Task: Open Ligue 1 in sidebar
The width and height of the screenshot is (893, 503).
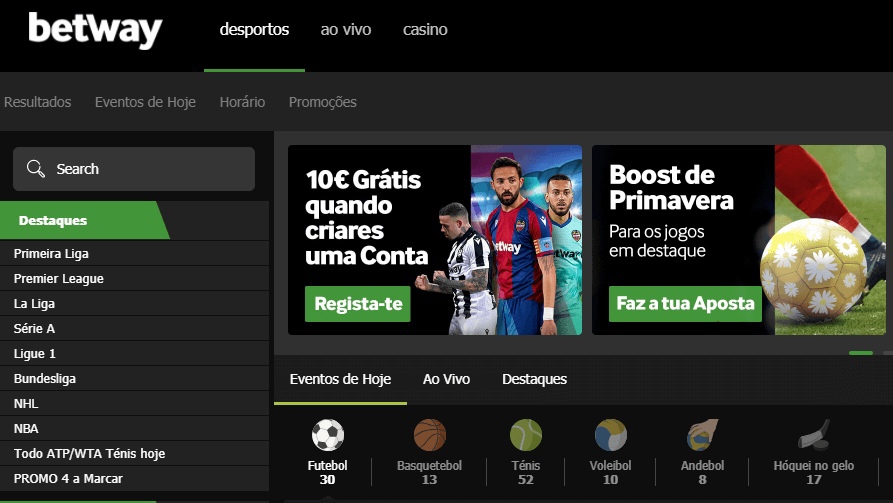Action: pyautogui.click(x=134, y=354)
